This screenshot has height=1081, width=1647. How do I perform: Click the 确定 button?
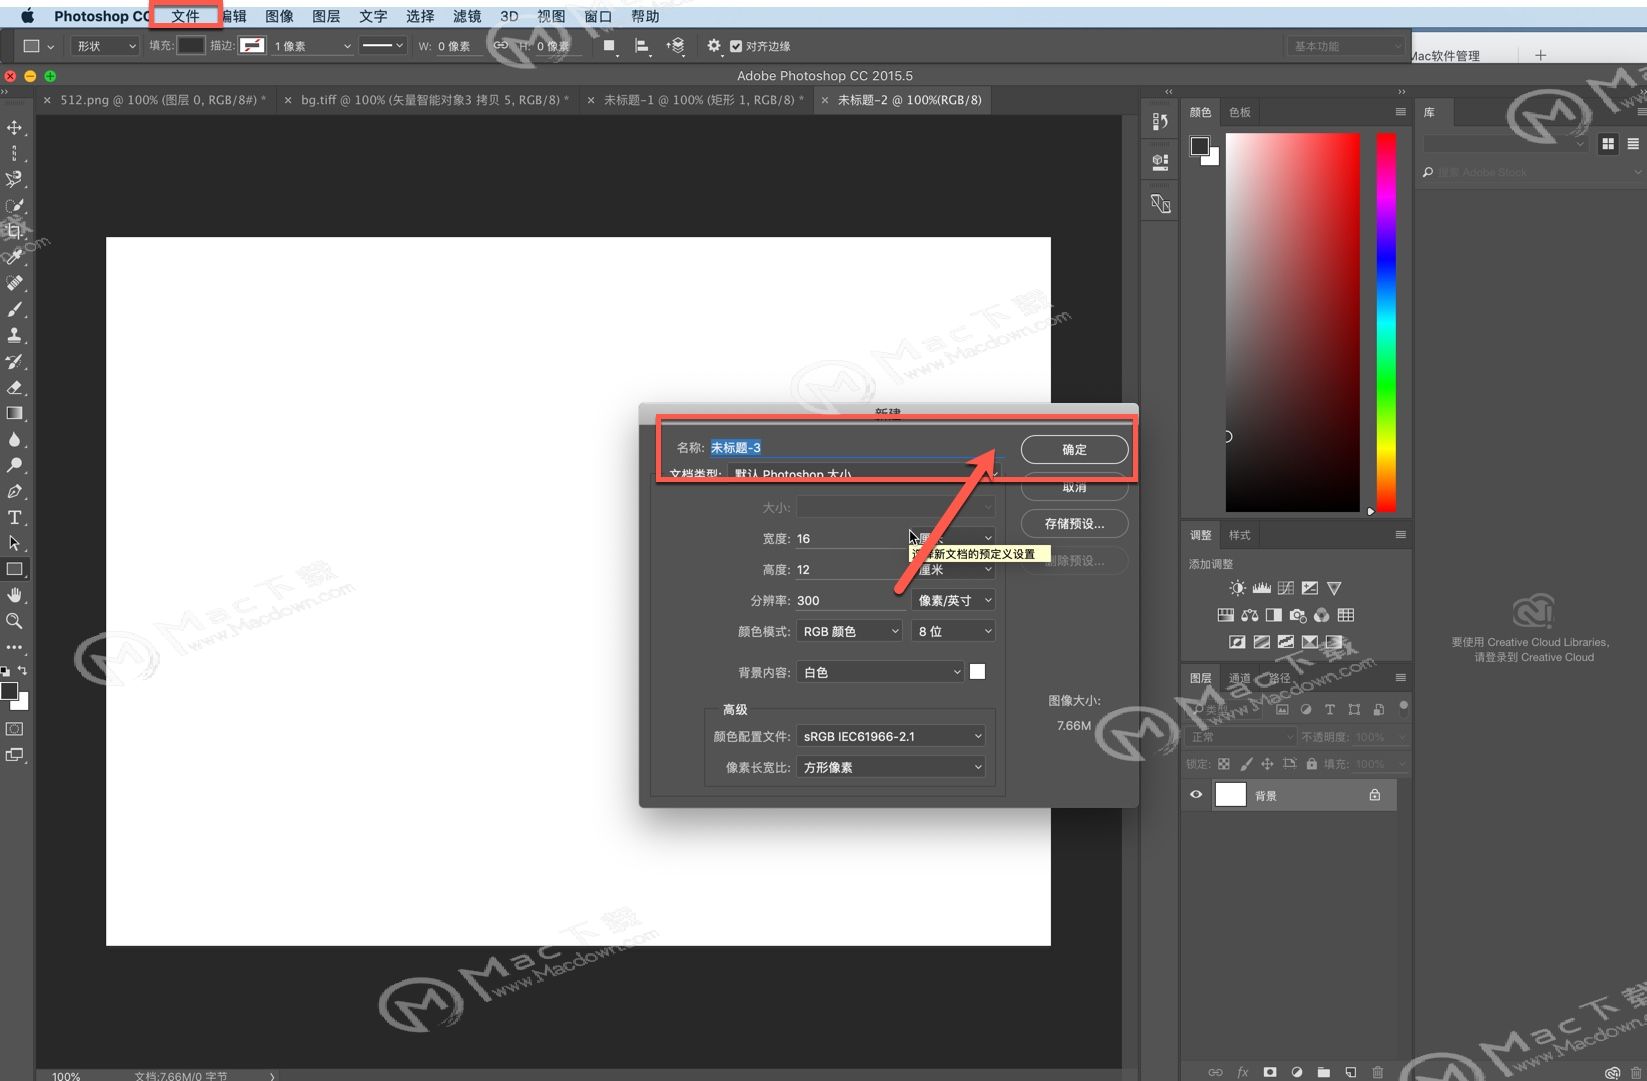pos(1074,449)
